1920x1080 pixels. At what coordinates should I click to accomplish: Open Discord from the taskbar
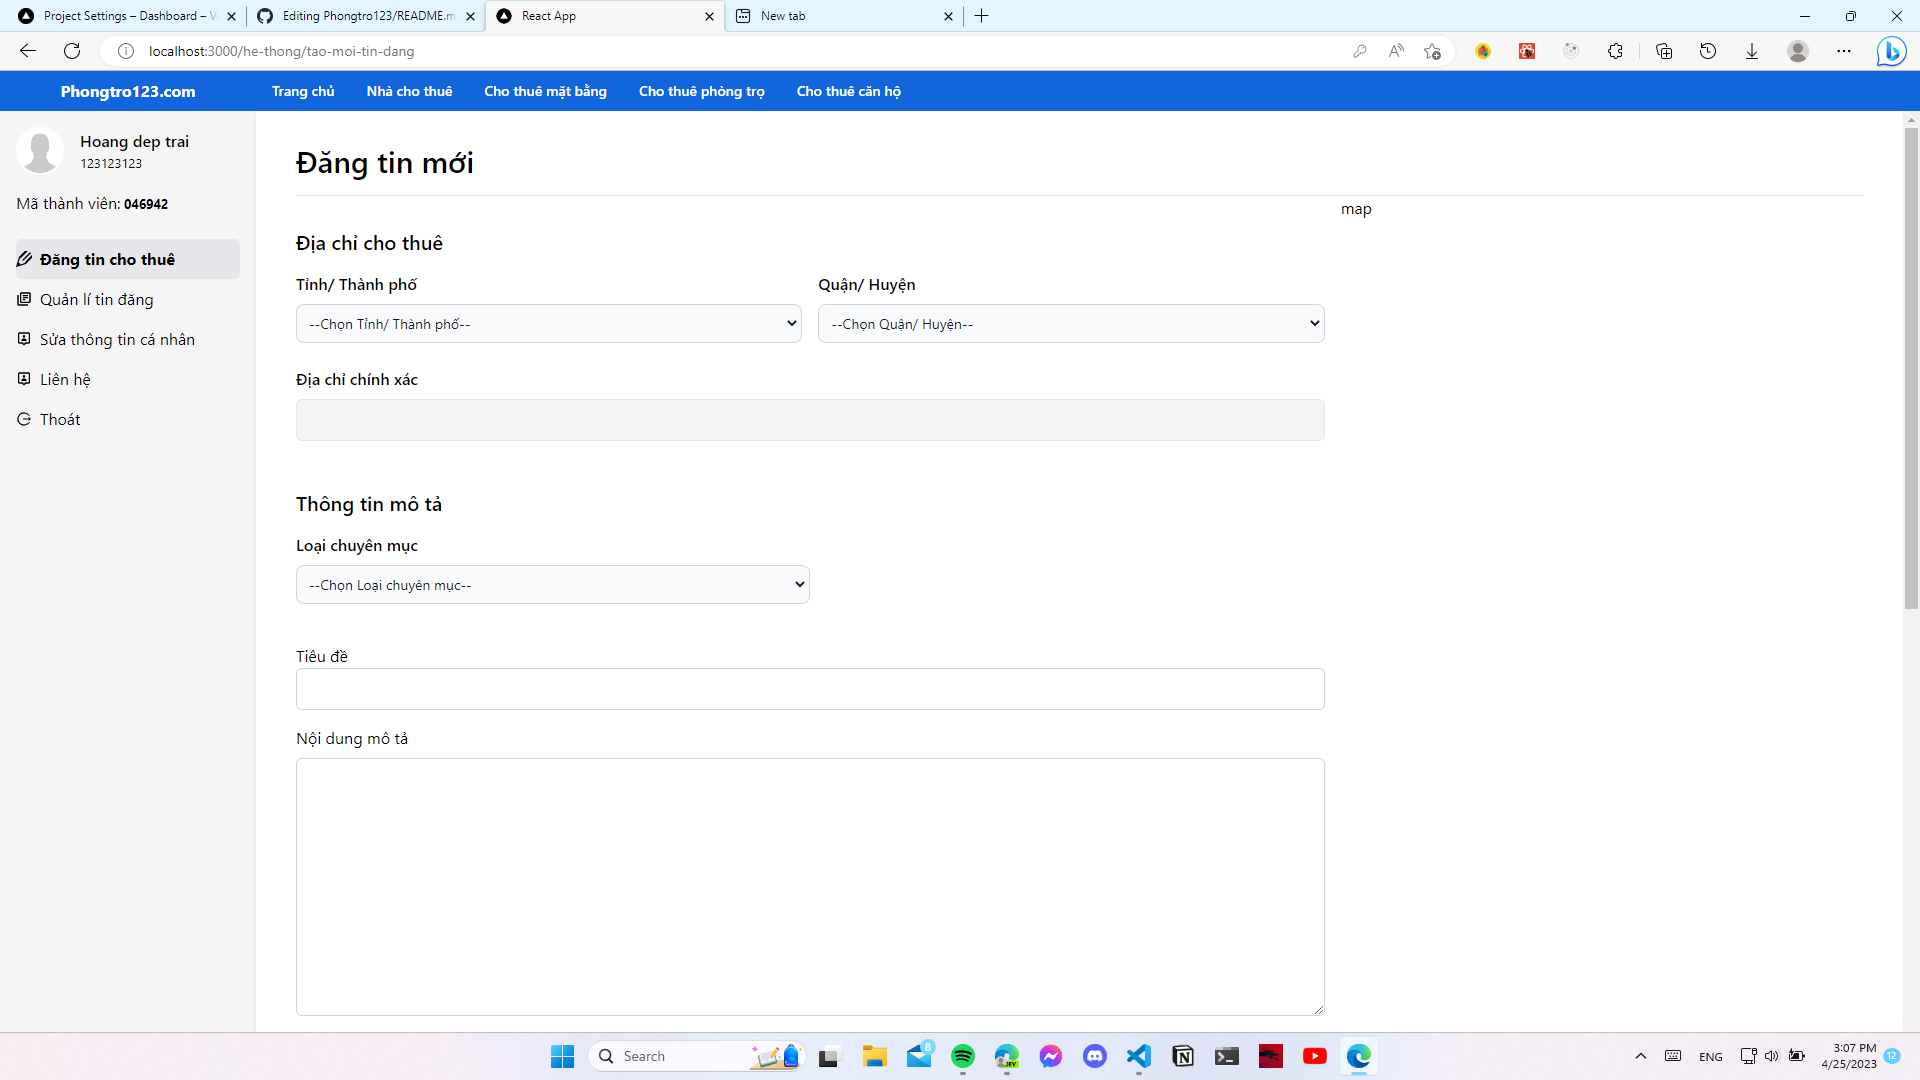pos(1095,1056)
